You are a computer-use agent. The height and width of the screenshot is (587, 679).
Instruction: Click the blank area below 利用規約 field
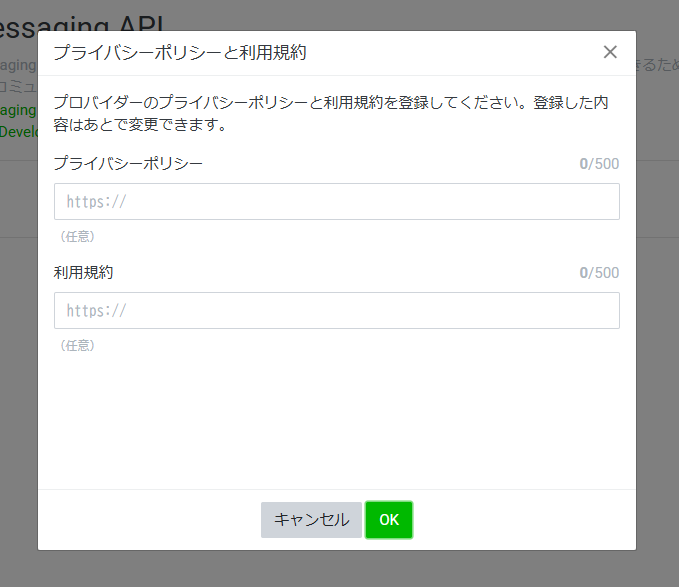[336, 420]
